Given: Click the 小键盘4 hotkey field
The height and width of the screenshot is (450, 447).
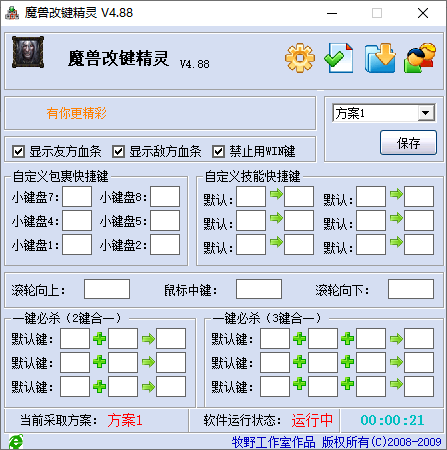Looking at the screenshot, I should click(x=77, y=220).
